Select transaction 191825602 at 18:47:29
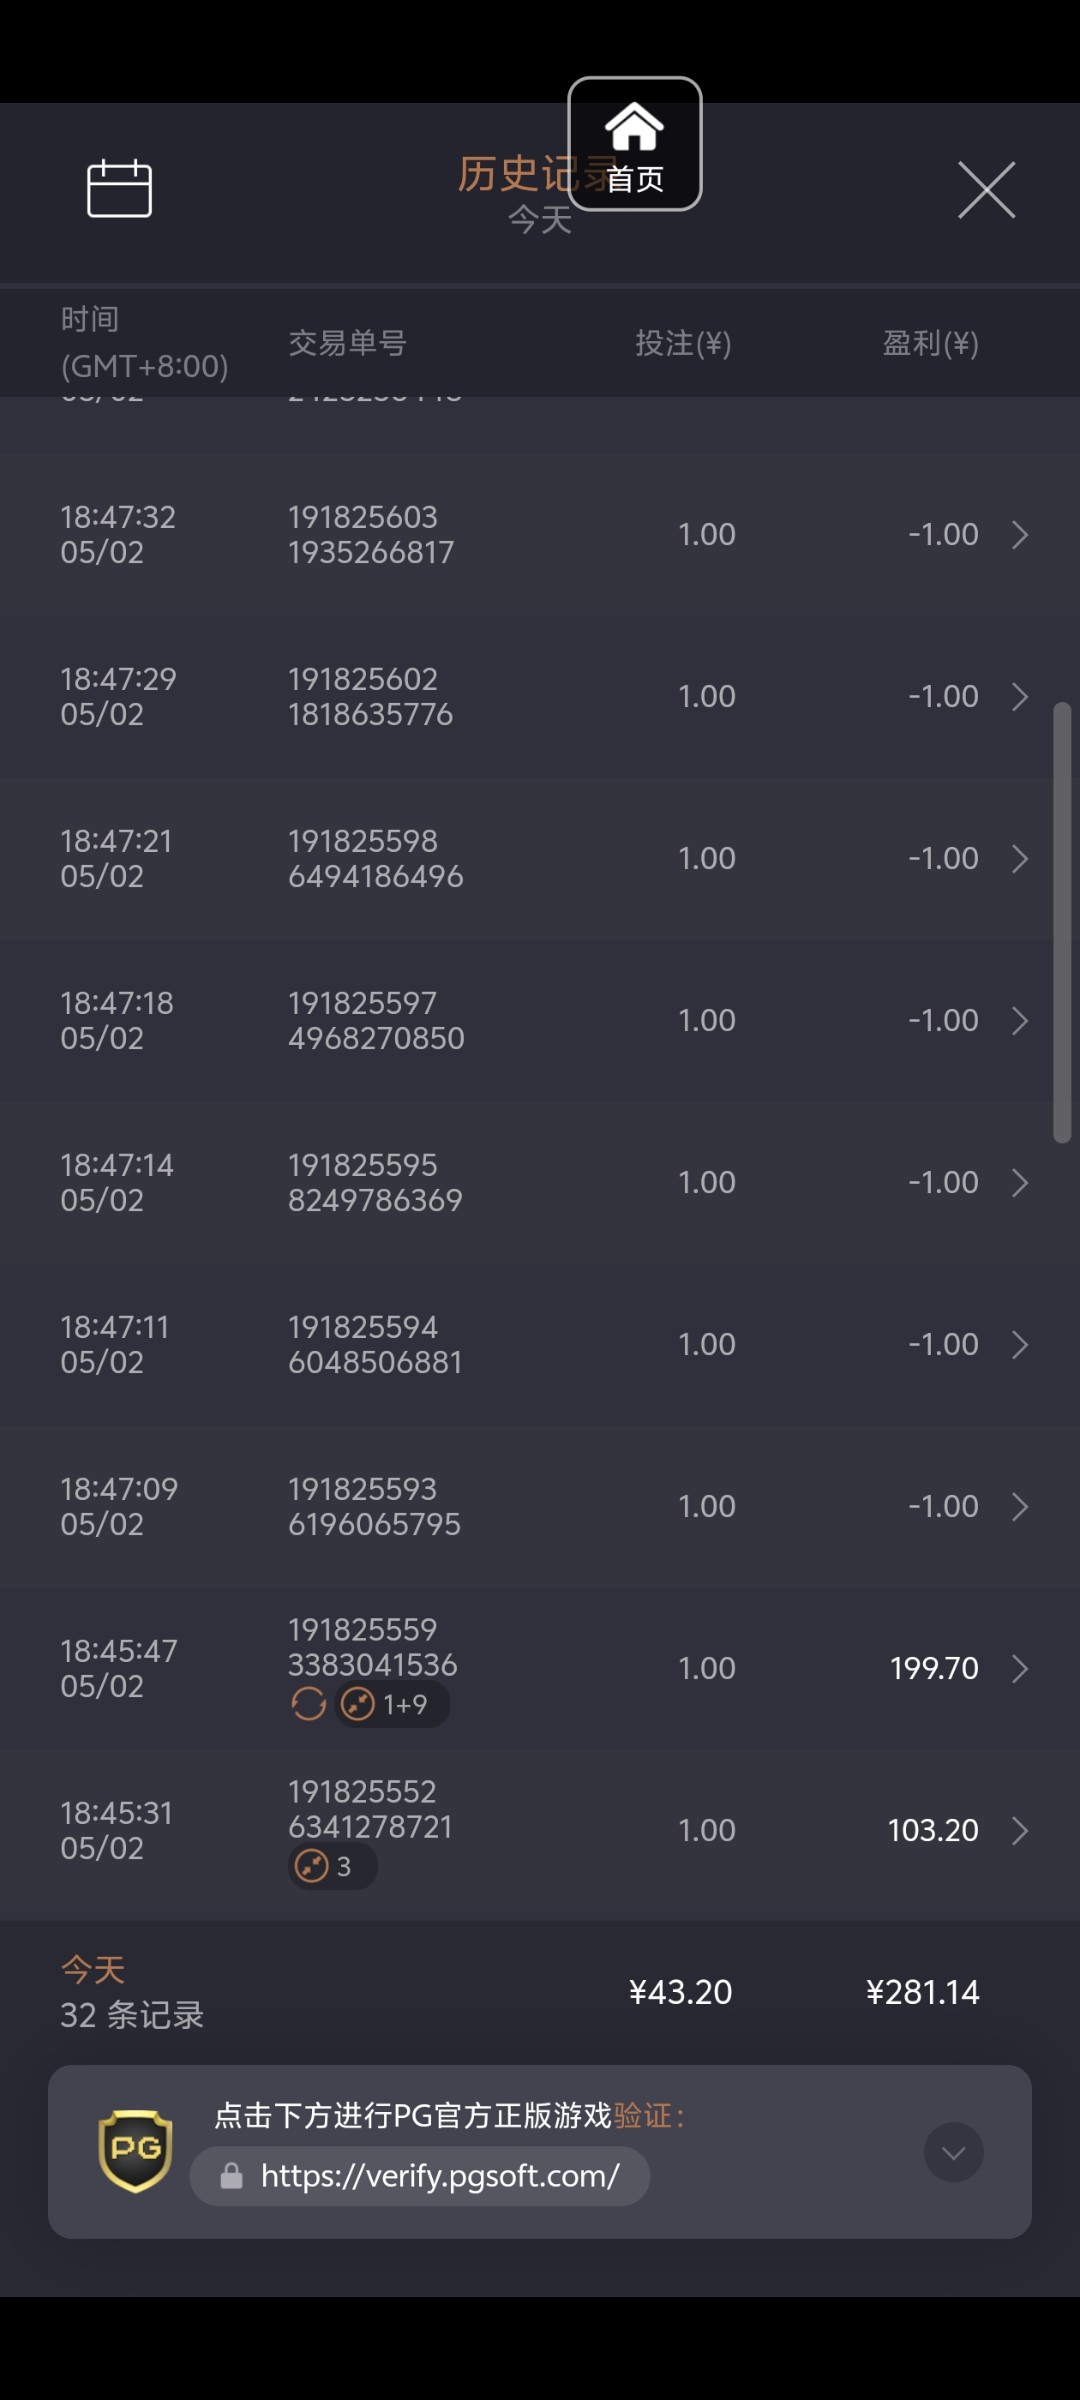 pyautogui.click(x=370, y=696)
